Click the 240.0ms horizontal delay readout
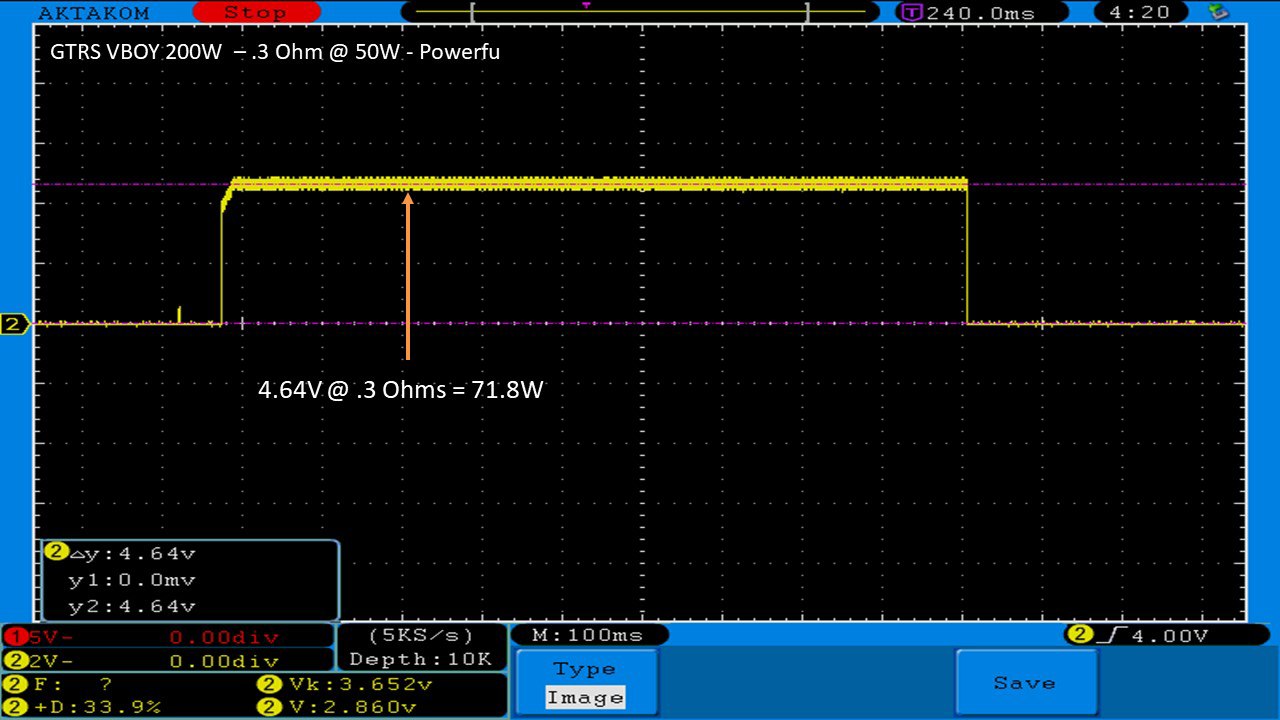Screen dimensions: 1280x720 pyautogui.click(x=970, y=12)
